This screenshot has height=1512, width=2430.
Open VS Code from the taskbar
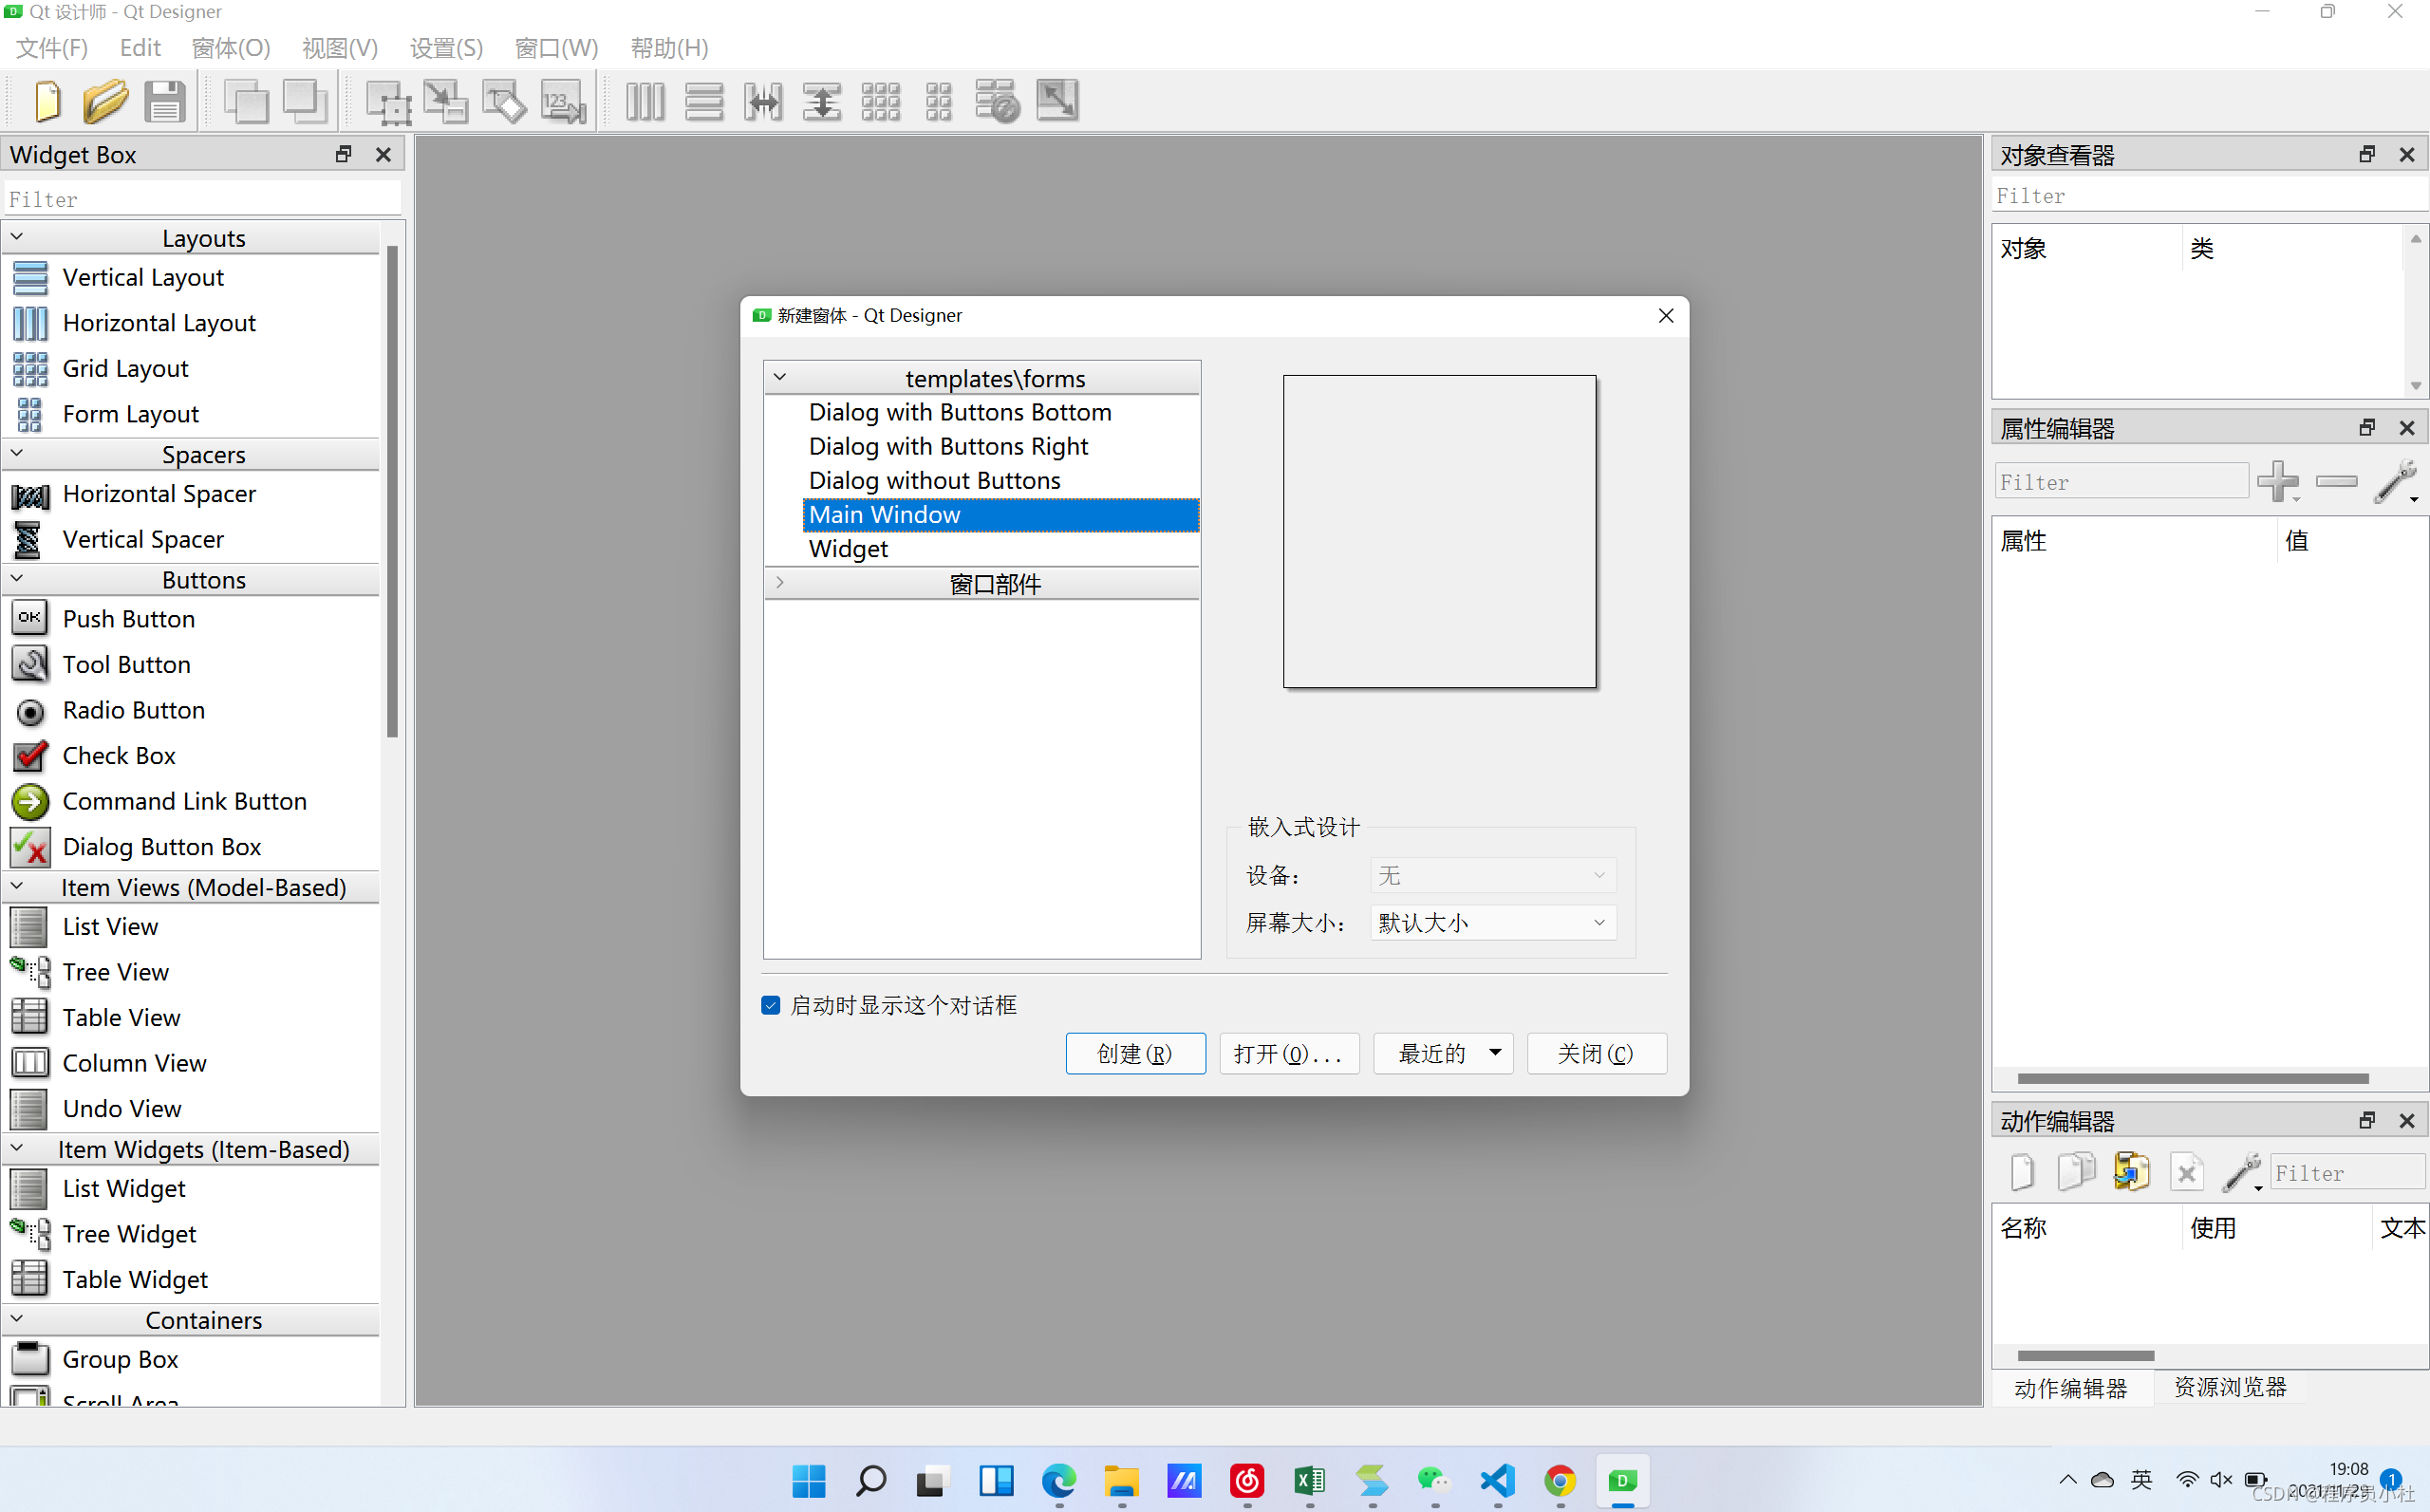1497,1481
